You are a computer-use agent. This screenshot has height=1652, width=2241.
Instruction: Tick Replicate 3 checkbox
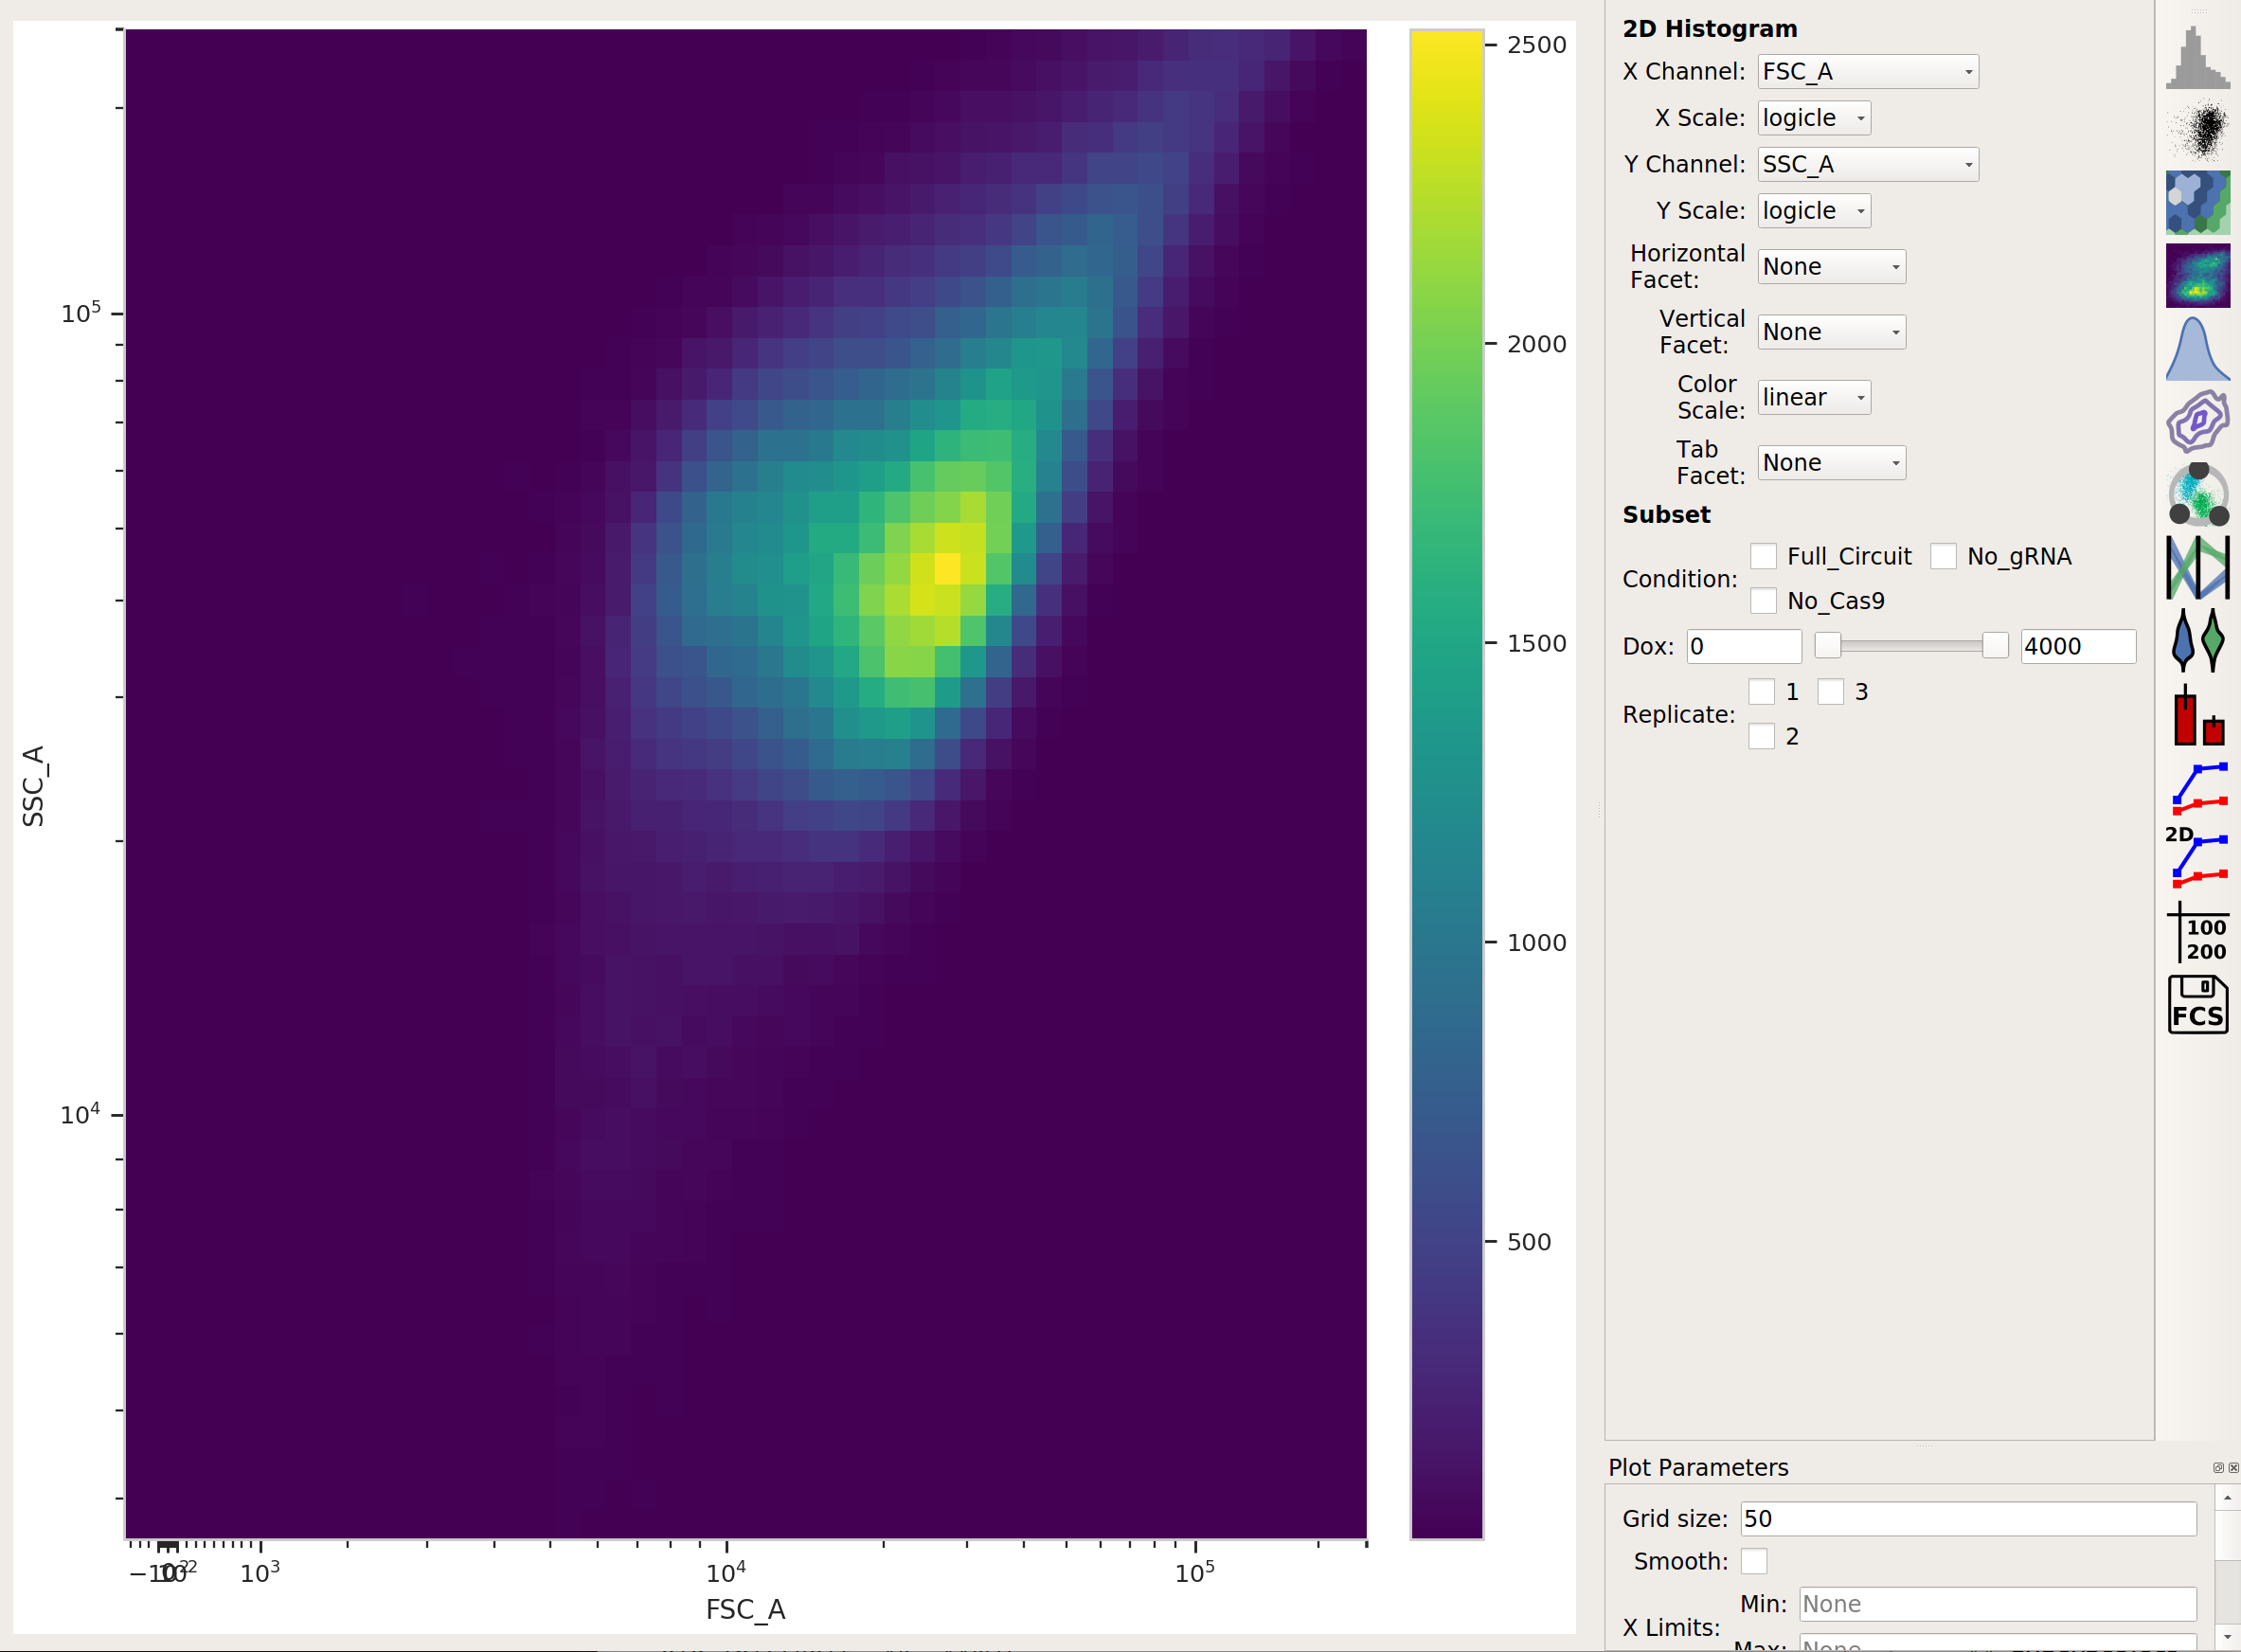(x=1831, y=691)
